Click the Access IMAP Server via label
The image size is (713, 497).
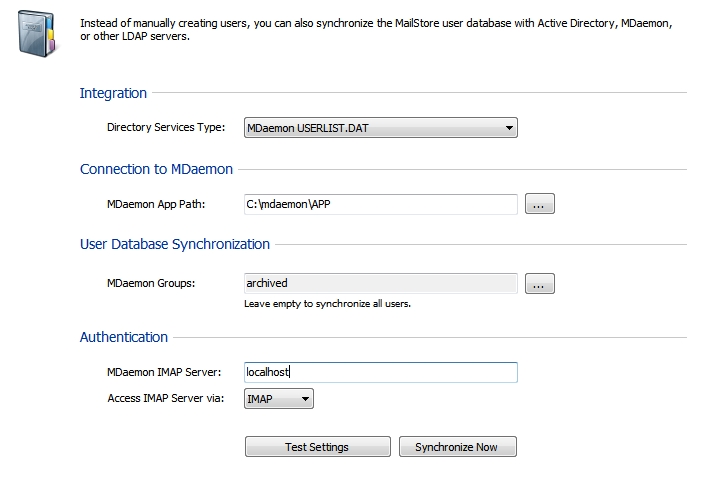(166, 398)
